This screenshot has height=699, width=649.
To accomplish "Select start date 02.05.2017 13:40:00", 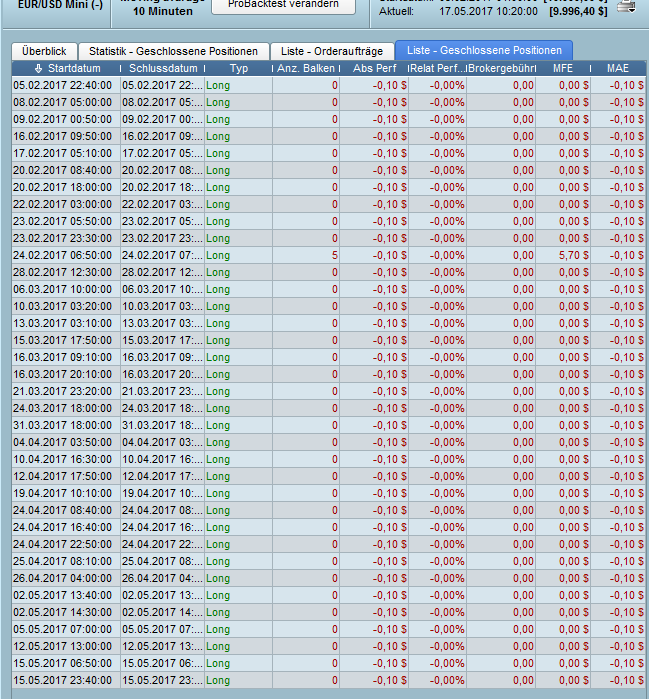I will 62,596.
